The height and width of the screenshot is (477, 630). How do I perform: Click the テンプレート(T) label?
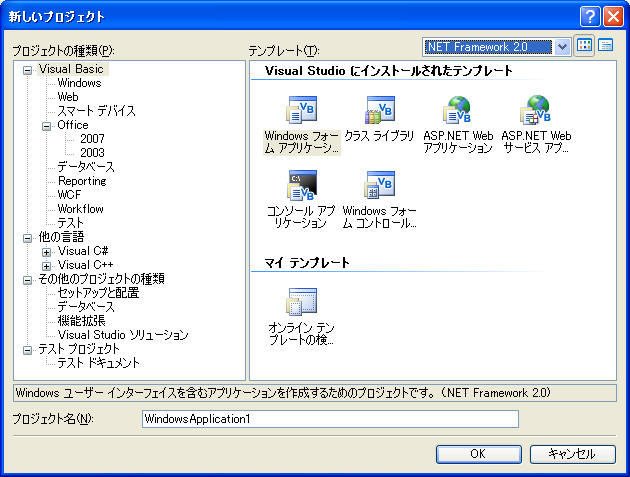284,51
